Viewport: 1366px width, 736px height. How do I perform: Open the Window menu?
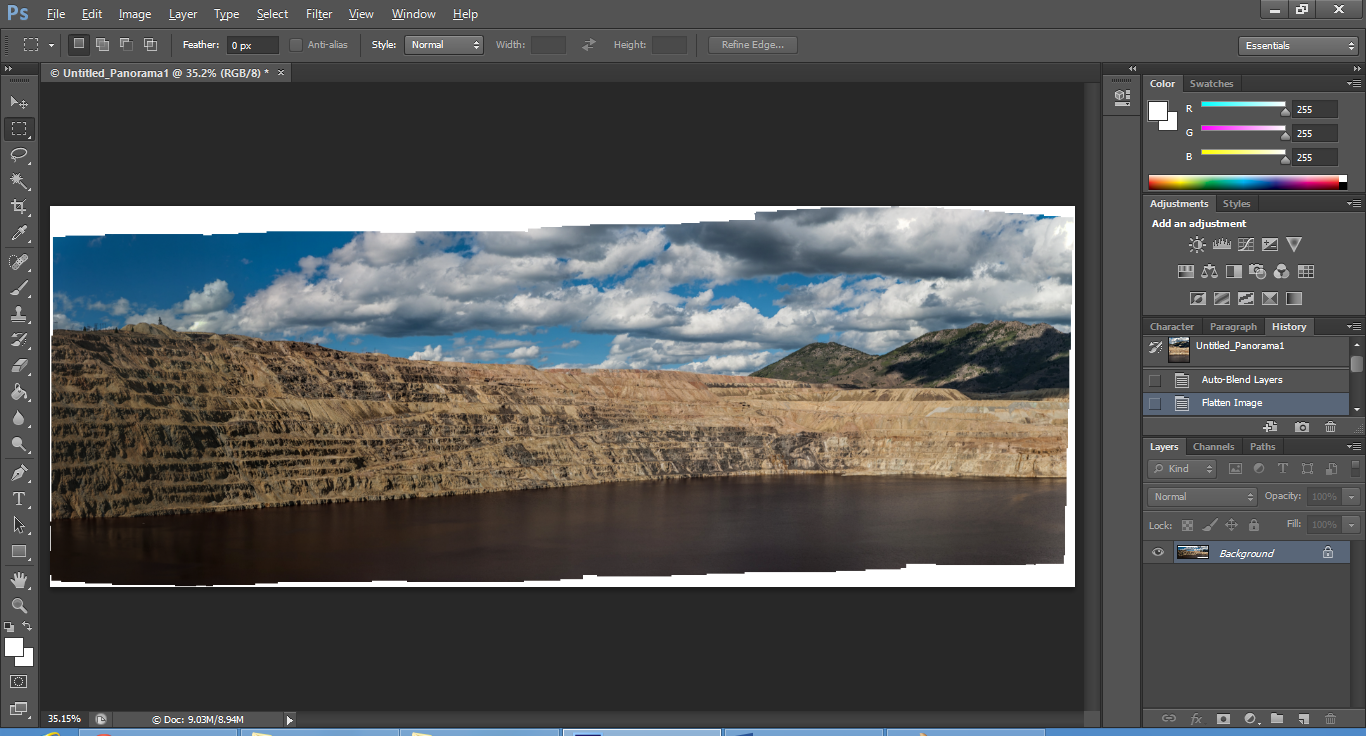(413, 14)
